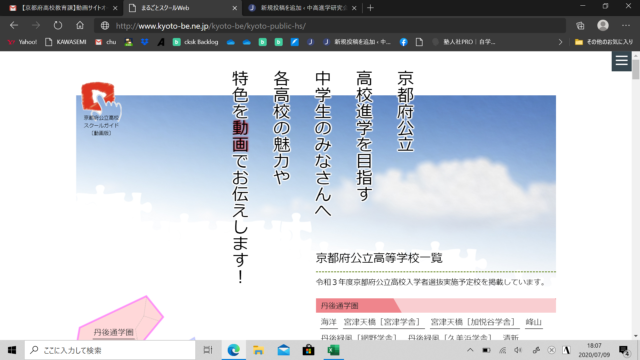Viewport: 640px width, 360px height.
Task: Open the network icon in system tray
Action: 502,350
